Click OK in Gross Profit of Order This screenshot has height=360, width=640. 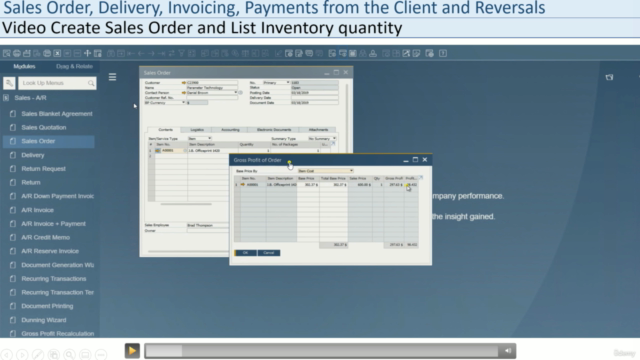click(245, 253)
